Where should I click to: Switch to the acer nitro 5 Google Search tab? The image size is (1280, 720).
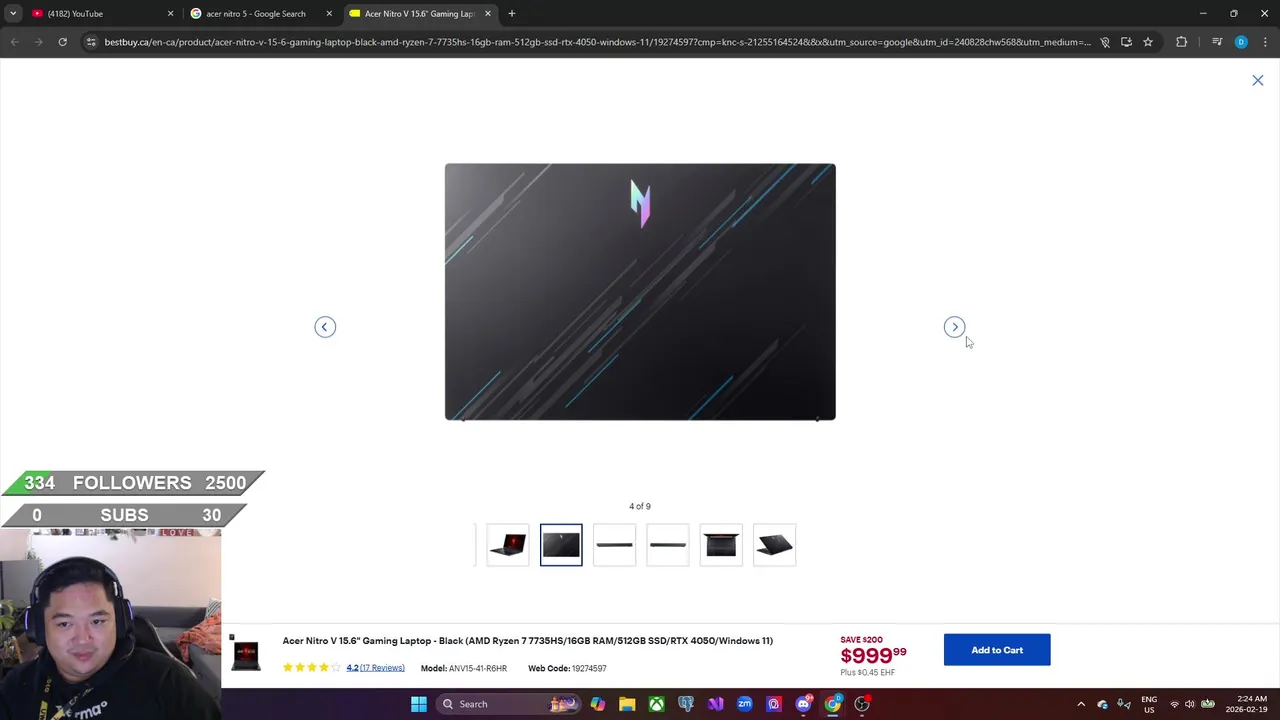(x=262, y=14)
